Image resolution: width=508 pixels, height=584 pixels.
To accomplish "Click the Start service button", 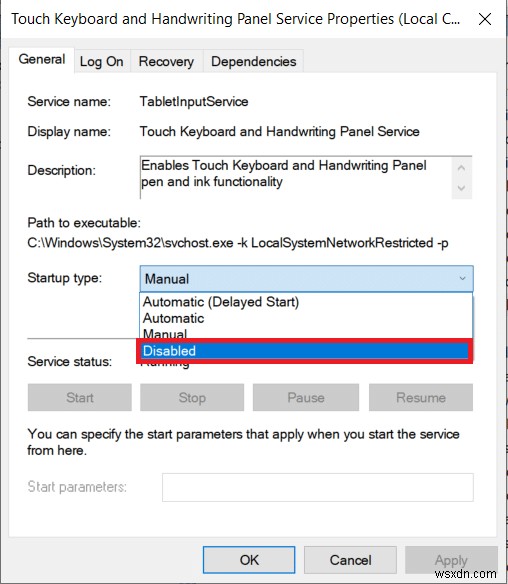I will 80,397.
